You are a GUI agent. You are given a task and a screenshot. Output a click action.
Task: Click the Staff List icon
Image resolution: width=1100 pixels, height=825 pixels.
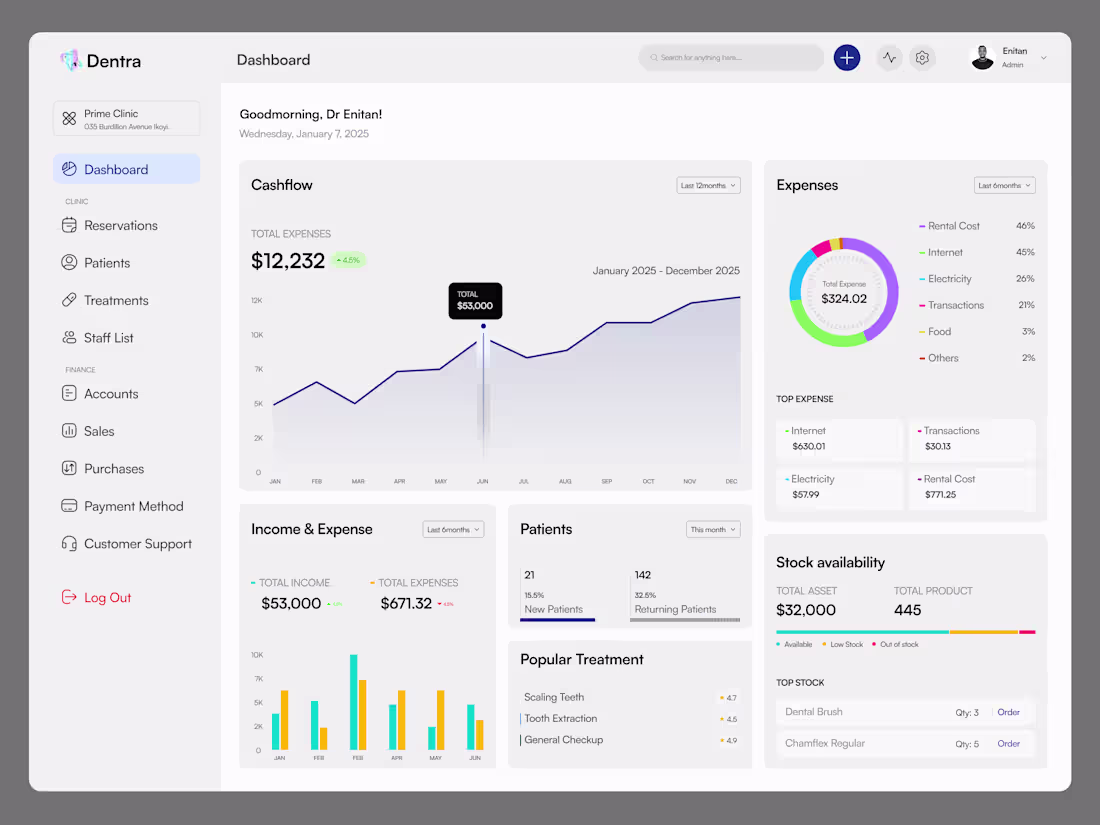click(69, 337)
